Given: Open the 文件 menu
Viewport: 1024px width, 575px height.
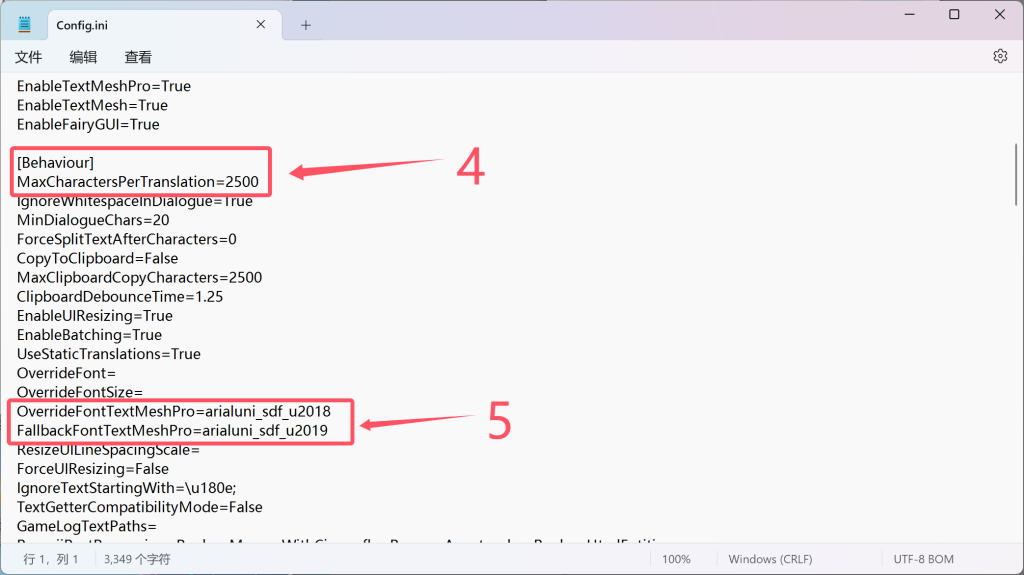Looking at the screenshot, I should coord(29,58).
